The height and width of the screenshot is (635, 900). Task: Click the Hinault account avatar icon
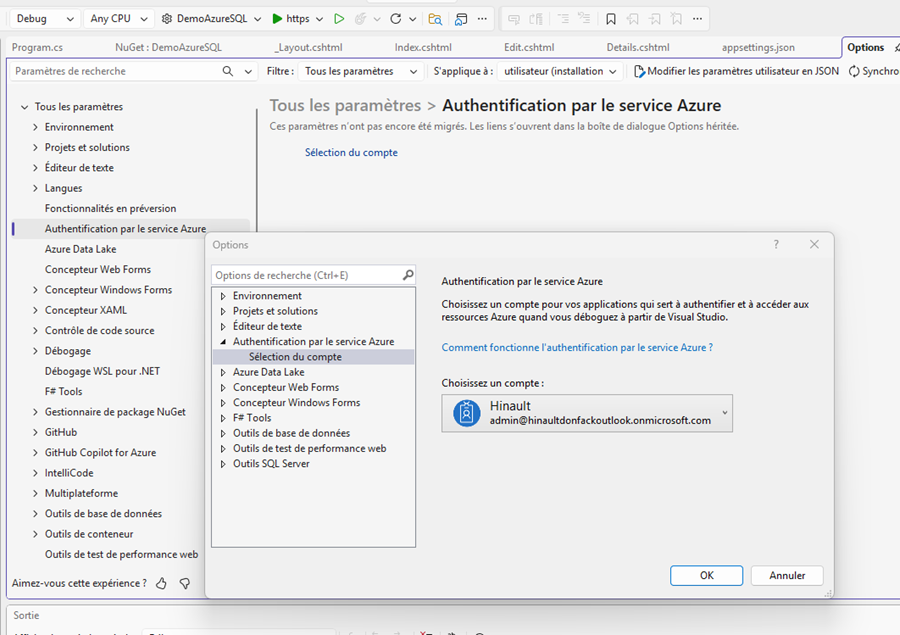(466, 413)
